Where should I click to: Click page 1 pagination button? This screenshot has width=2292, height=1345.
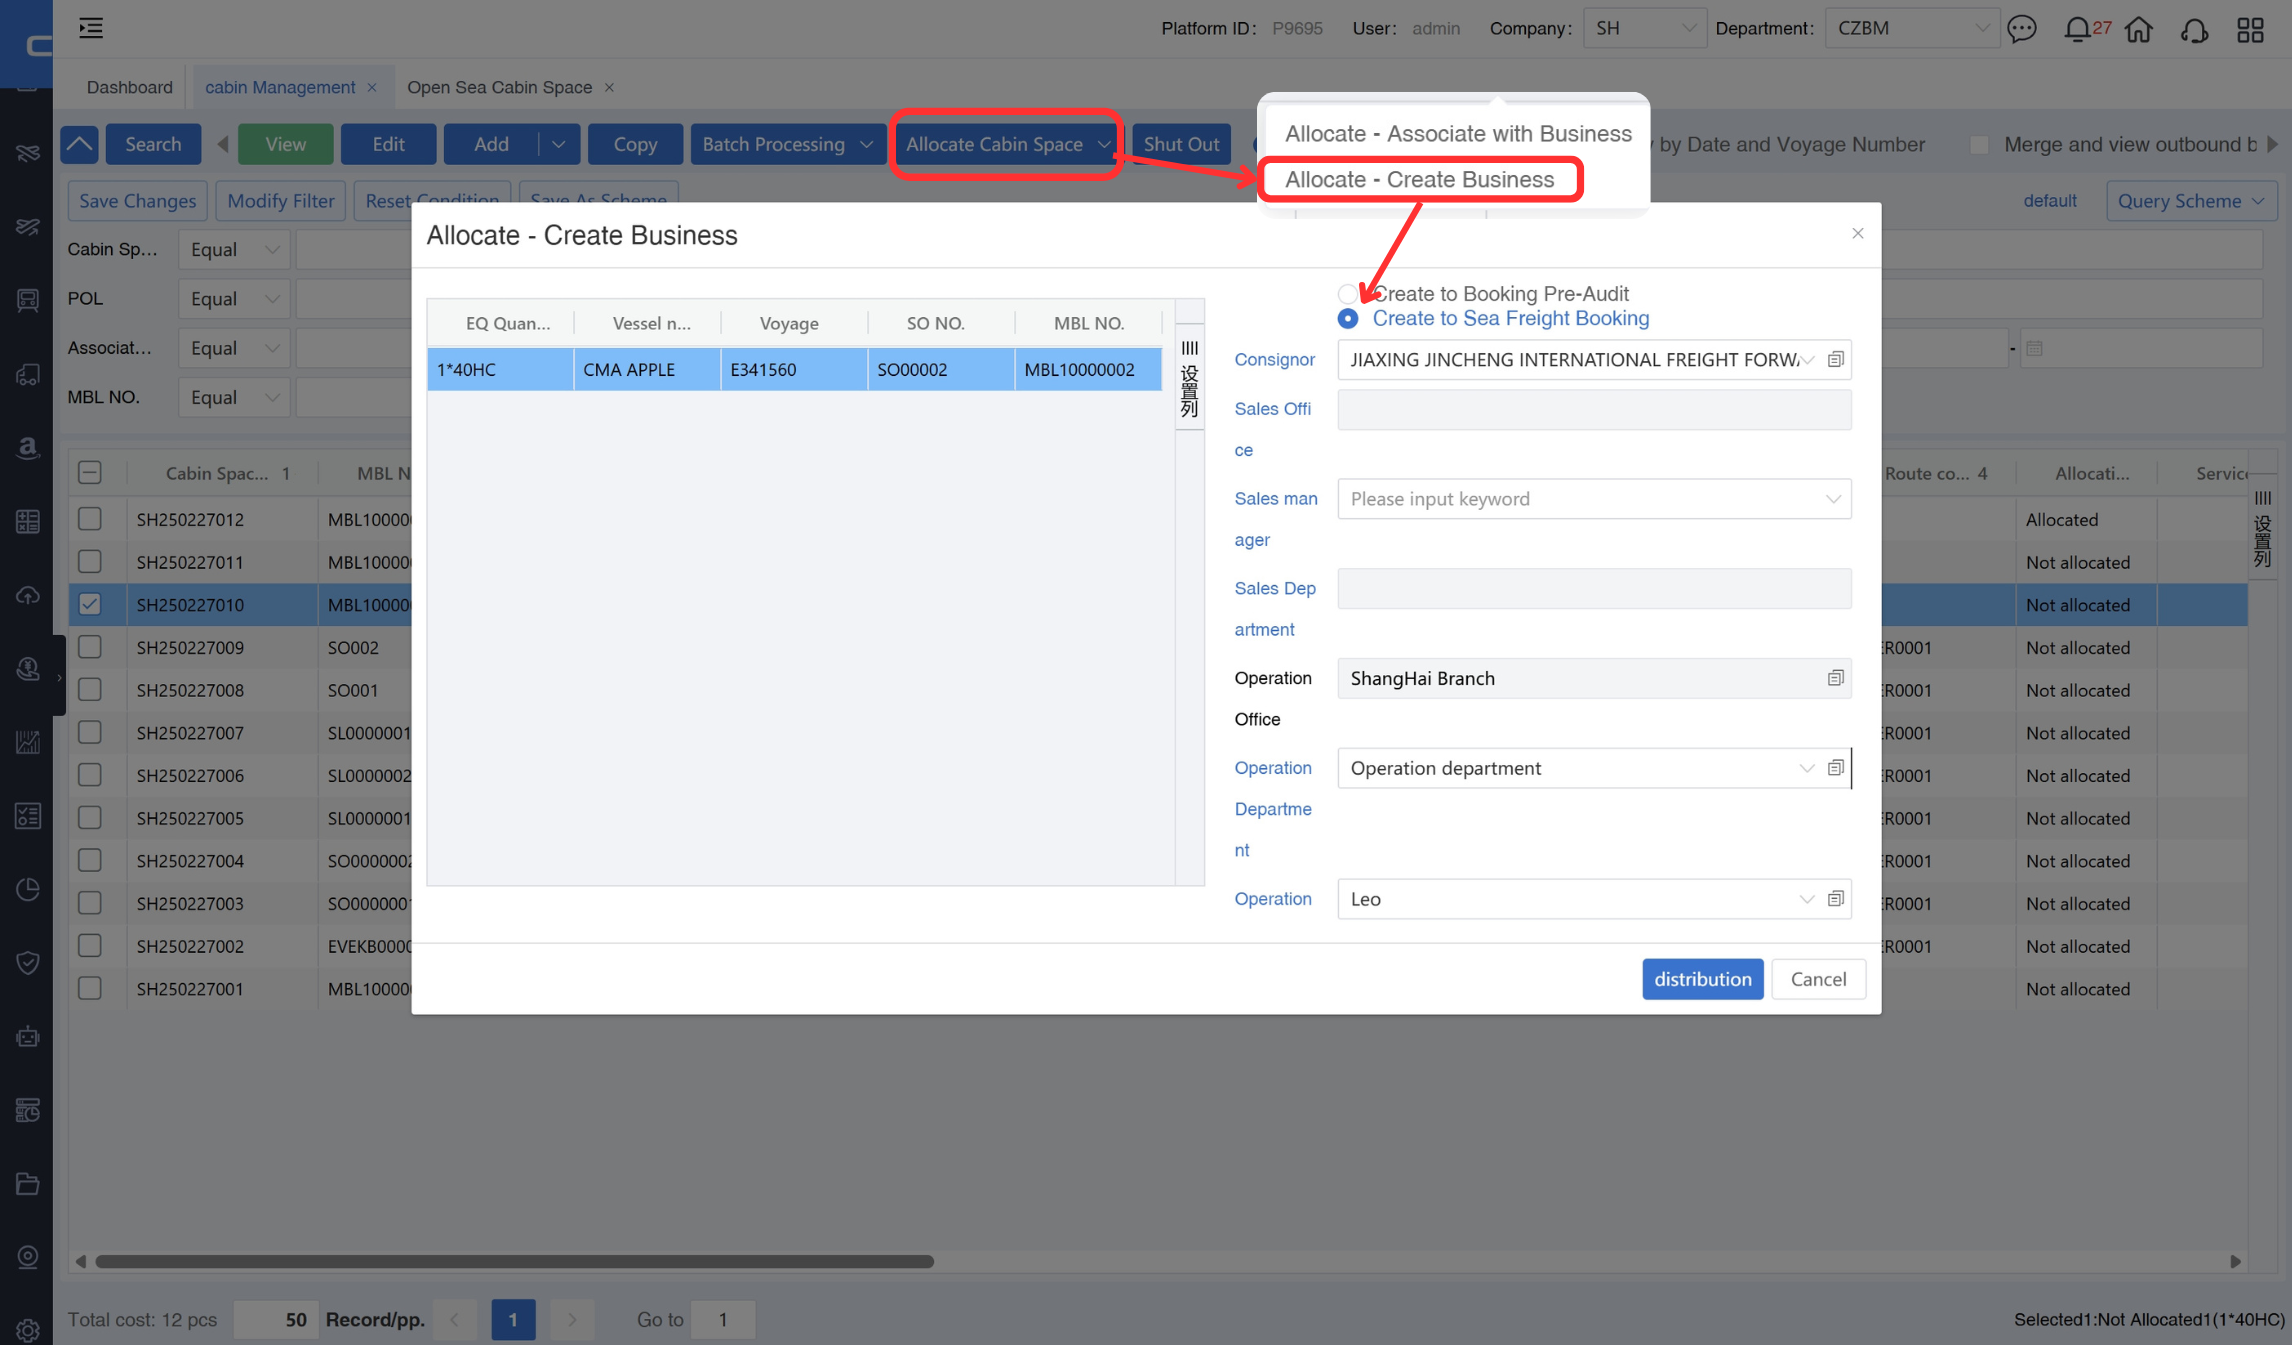pyautogui.click(x=513, y=1319)
